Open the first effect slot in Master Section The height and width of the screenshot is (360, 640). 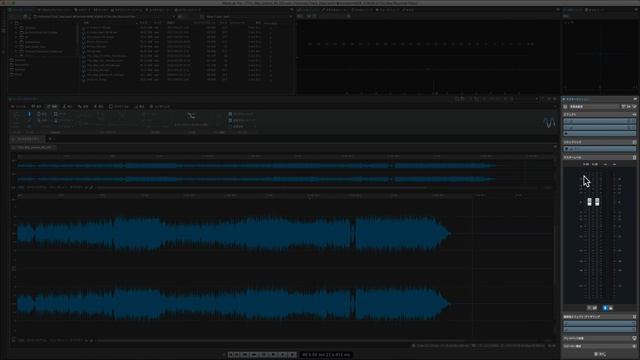599,121
